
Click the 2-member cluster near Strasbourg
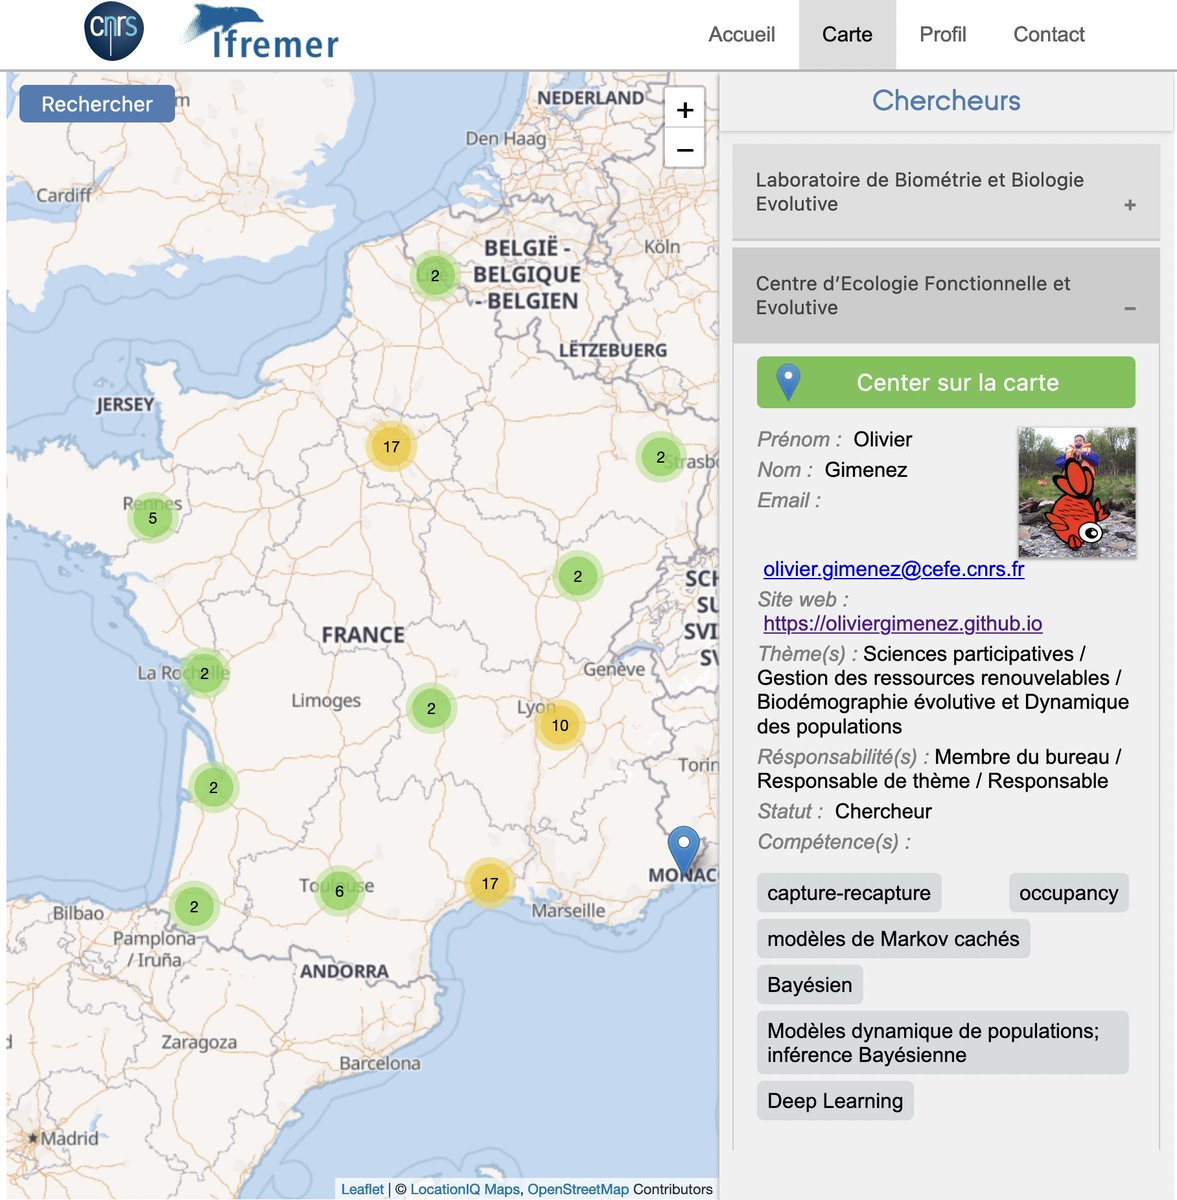(x=659, y=457)
